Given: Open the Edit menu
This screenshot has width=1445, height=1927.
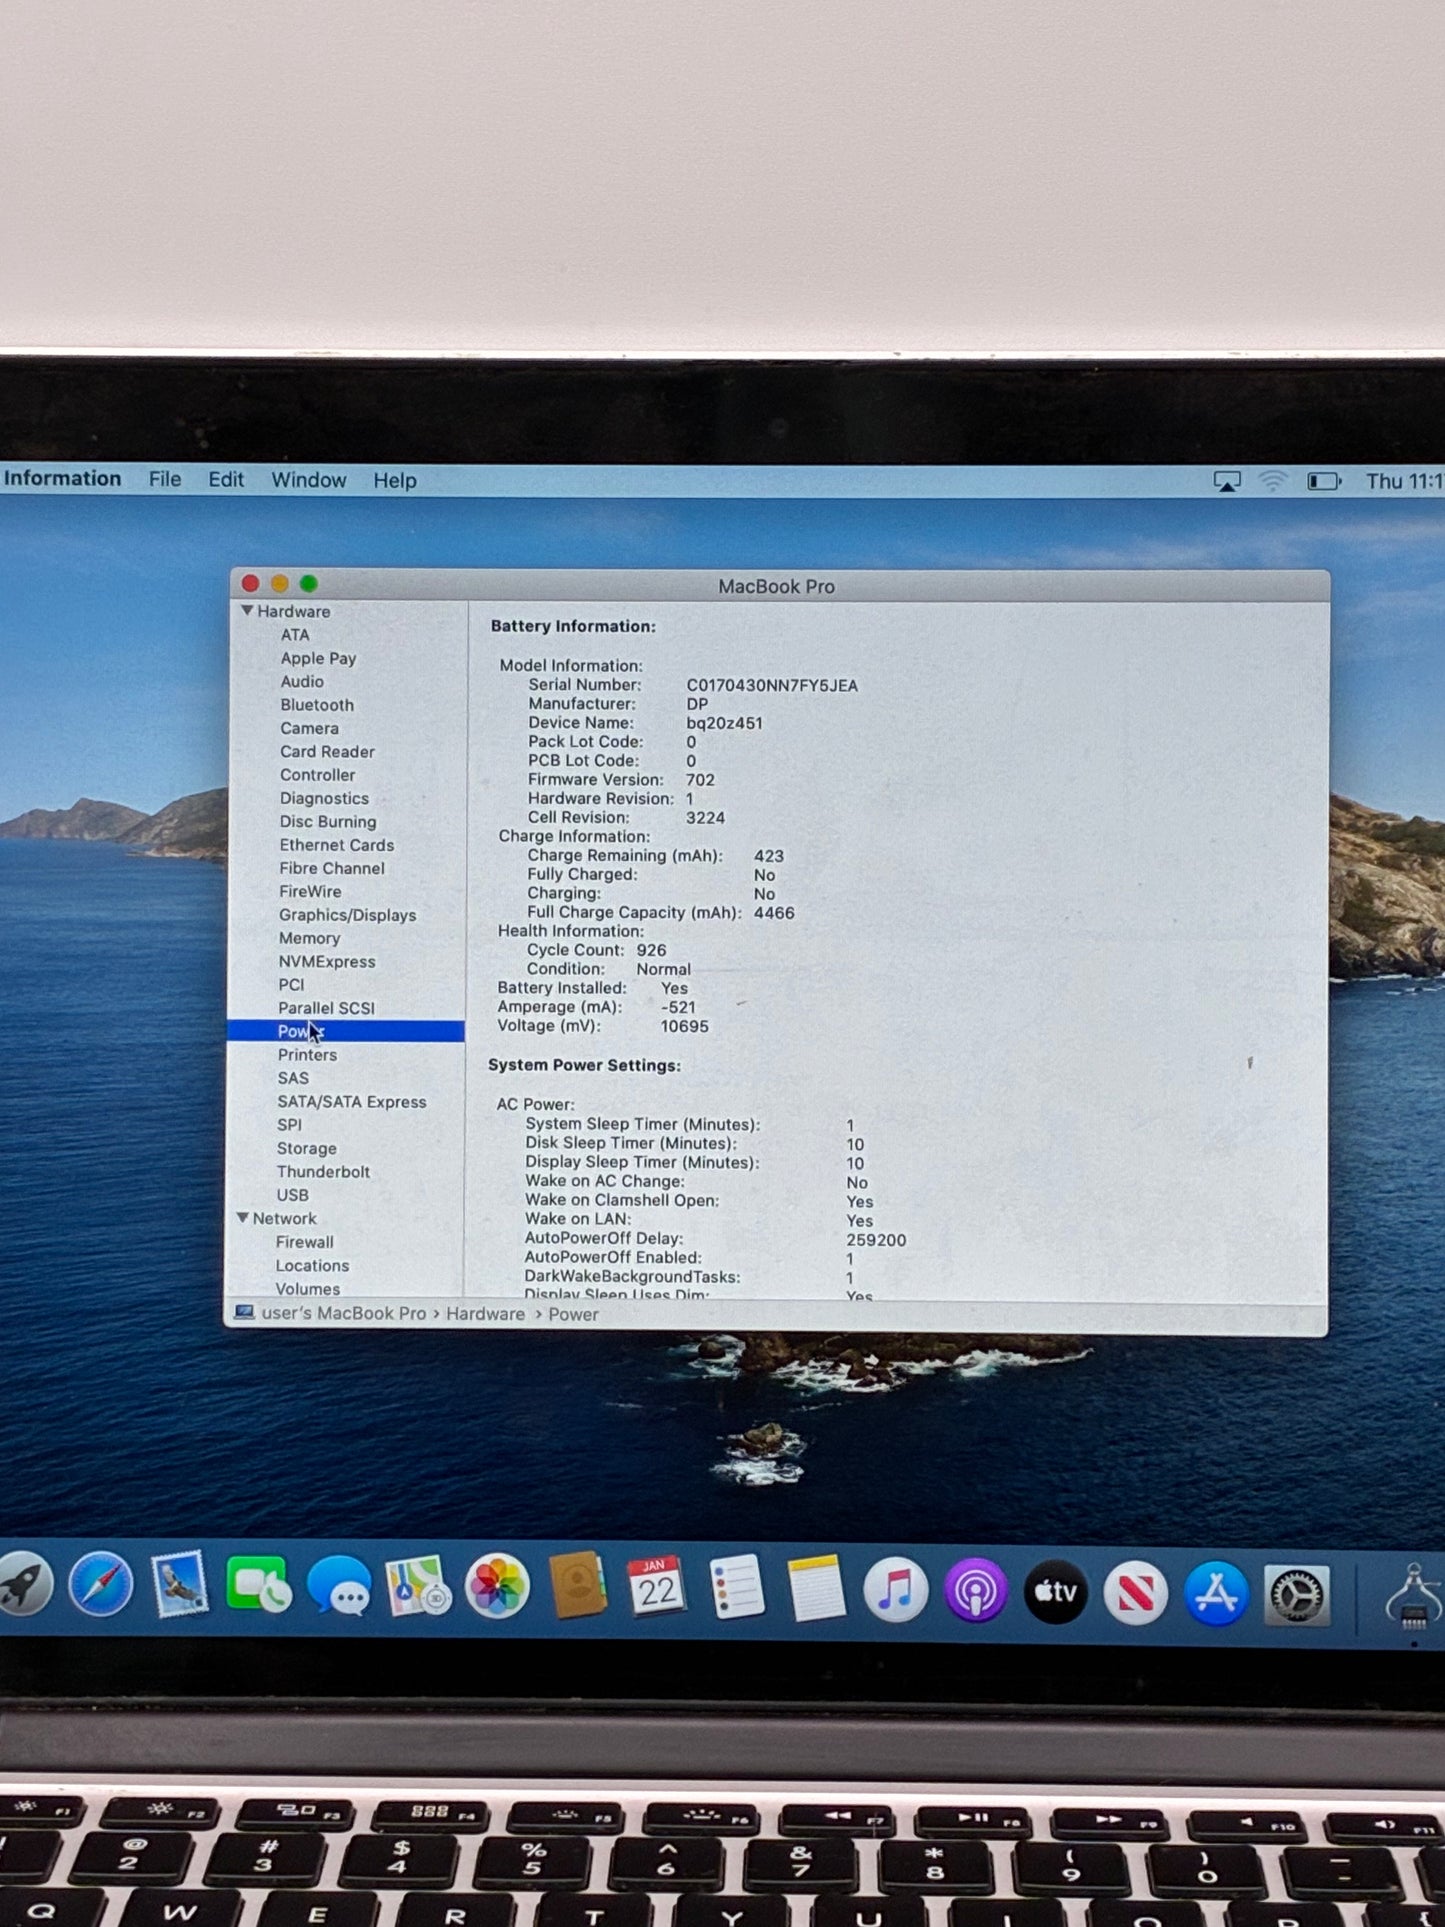Looking at the screenshot, I should tap(226, 480).
